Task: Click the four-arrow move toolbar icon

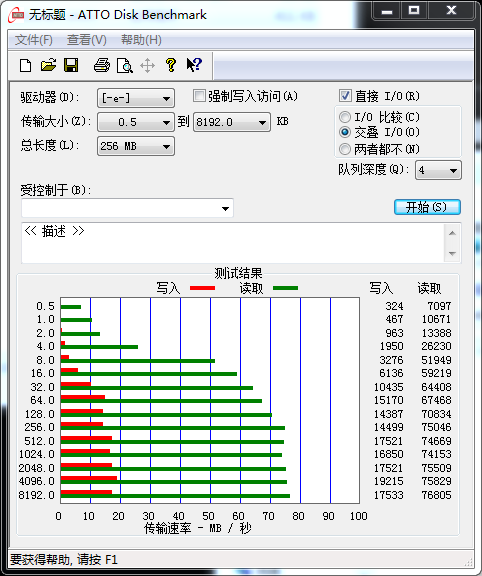Action: 147,66
